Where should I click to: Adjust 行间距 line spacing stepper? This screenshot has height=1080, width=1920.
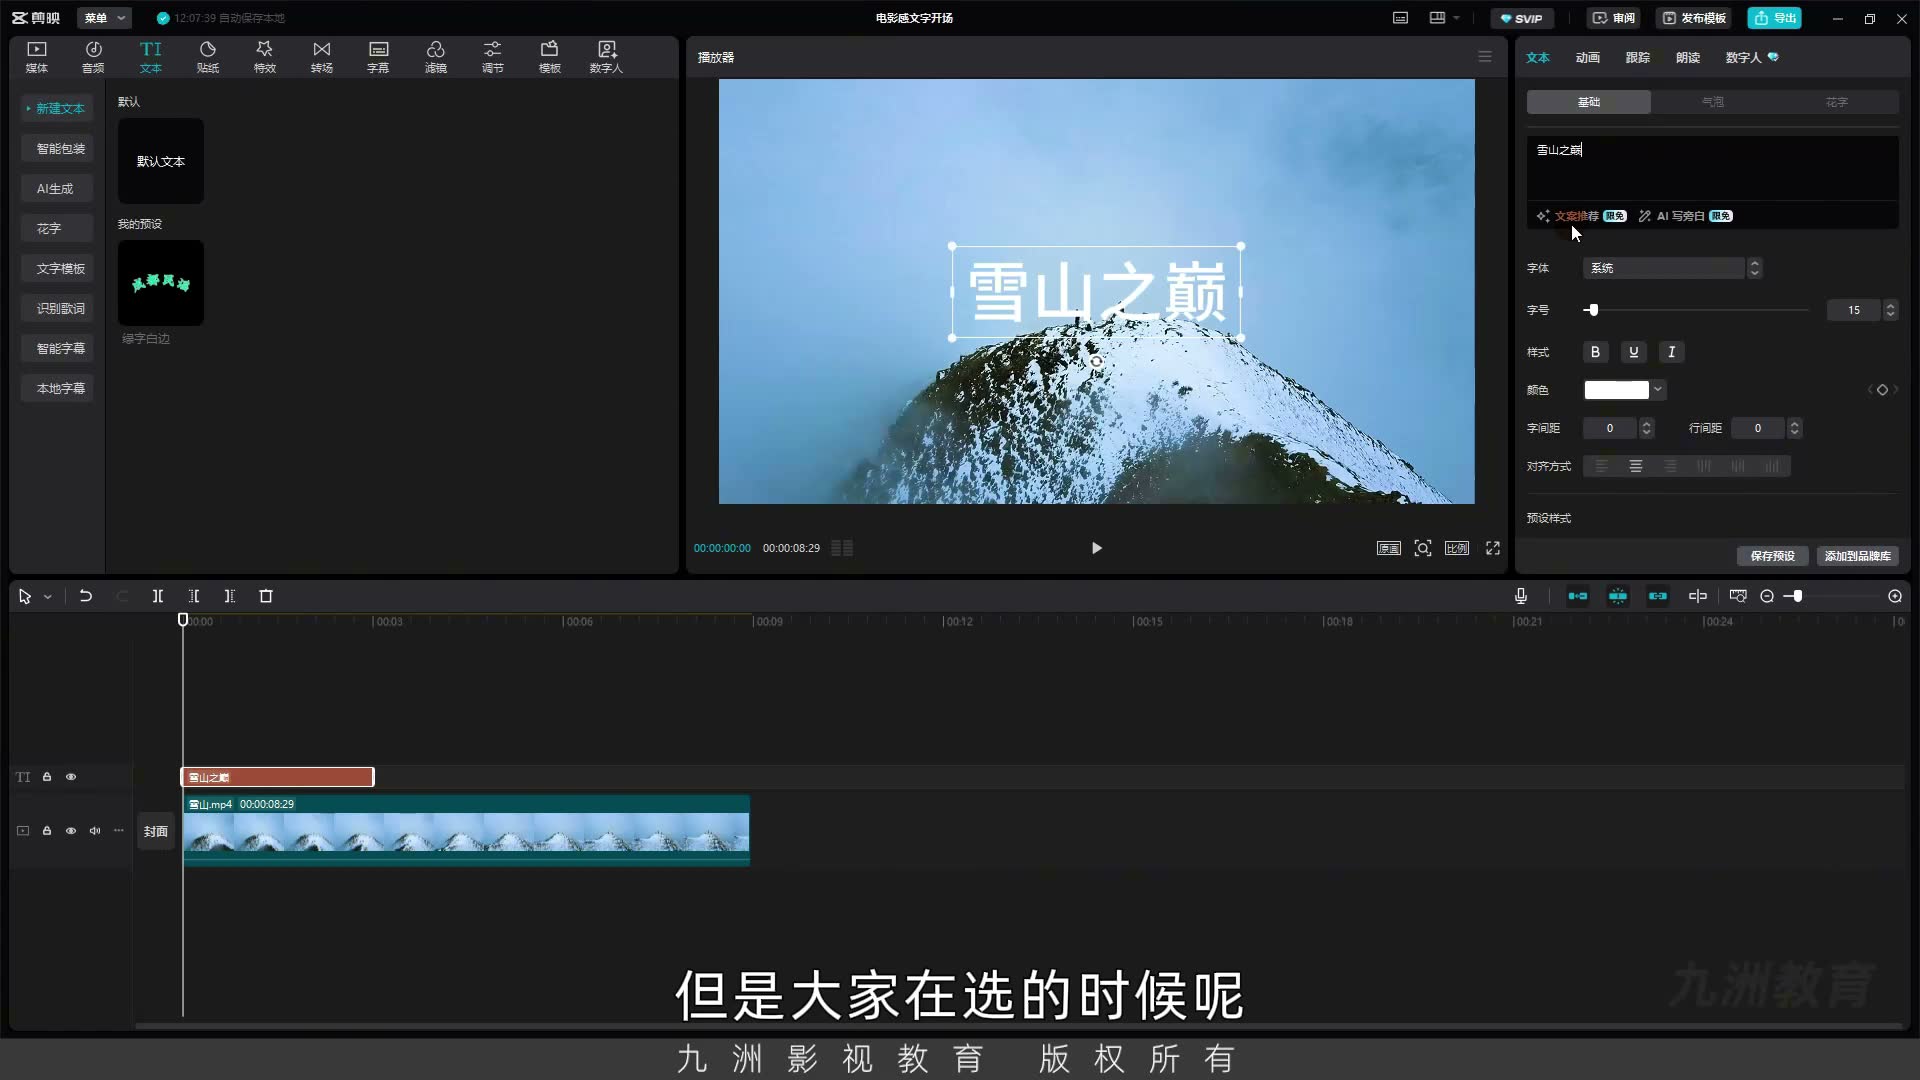[x=1795, y=428]
